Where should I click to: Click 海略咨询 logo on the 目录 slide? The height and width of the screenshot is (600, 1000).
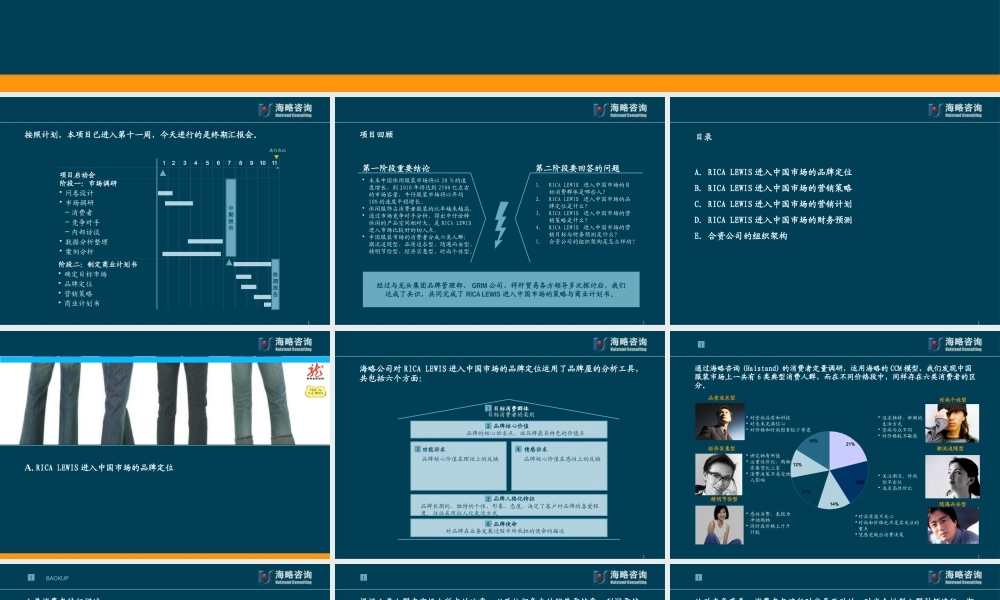coord(955,110)
